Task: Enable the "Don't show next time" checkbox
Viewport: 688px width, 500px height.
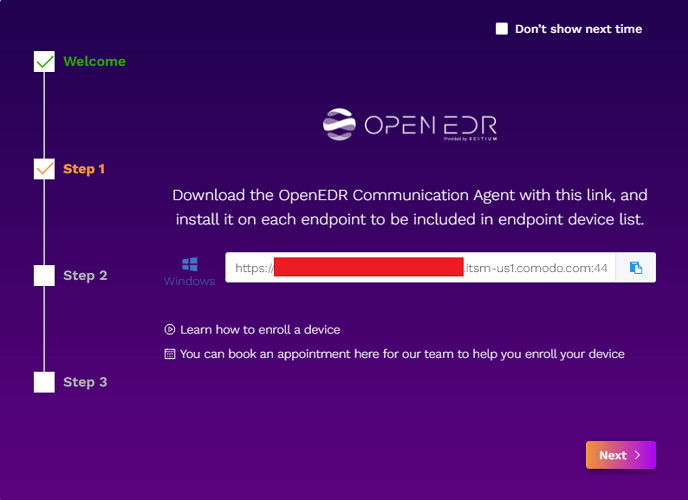Action: point(502,29)
